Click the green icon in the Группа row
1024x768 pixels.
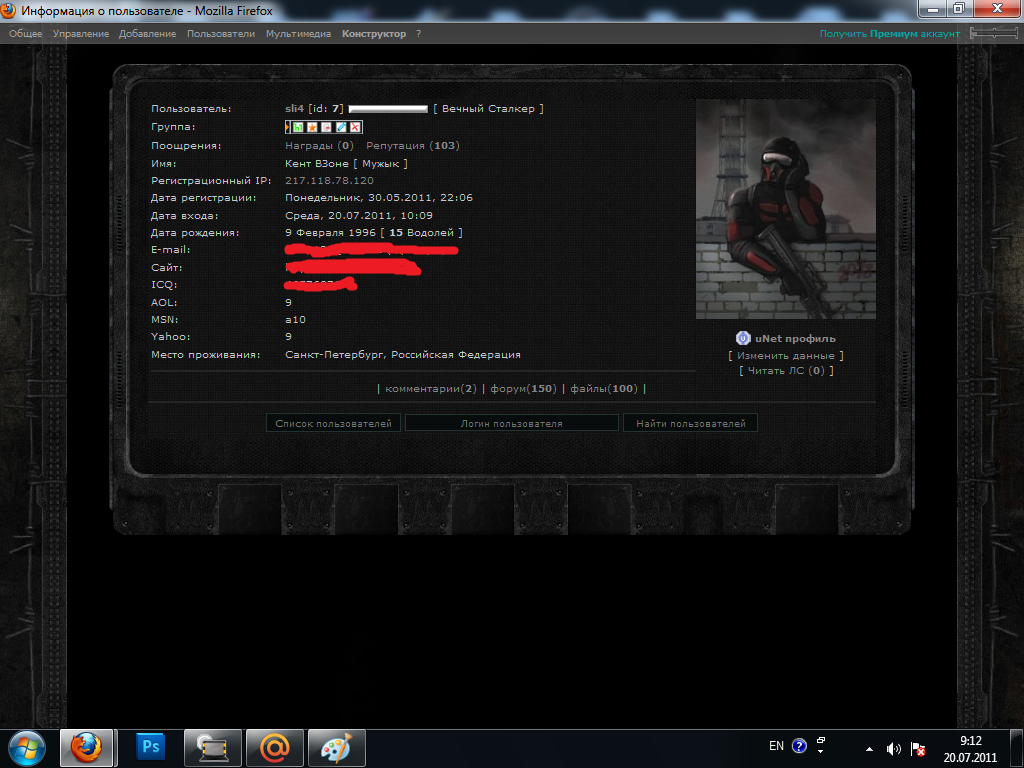point(298,127)
